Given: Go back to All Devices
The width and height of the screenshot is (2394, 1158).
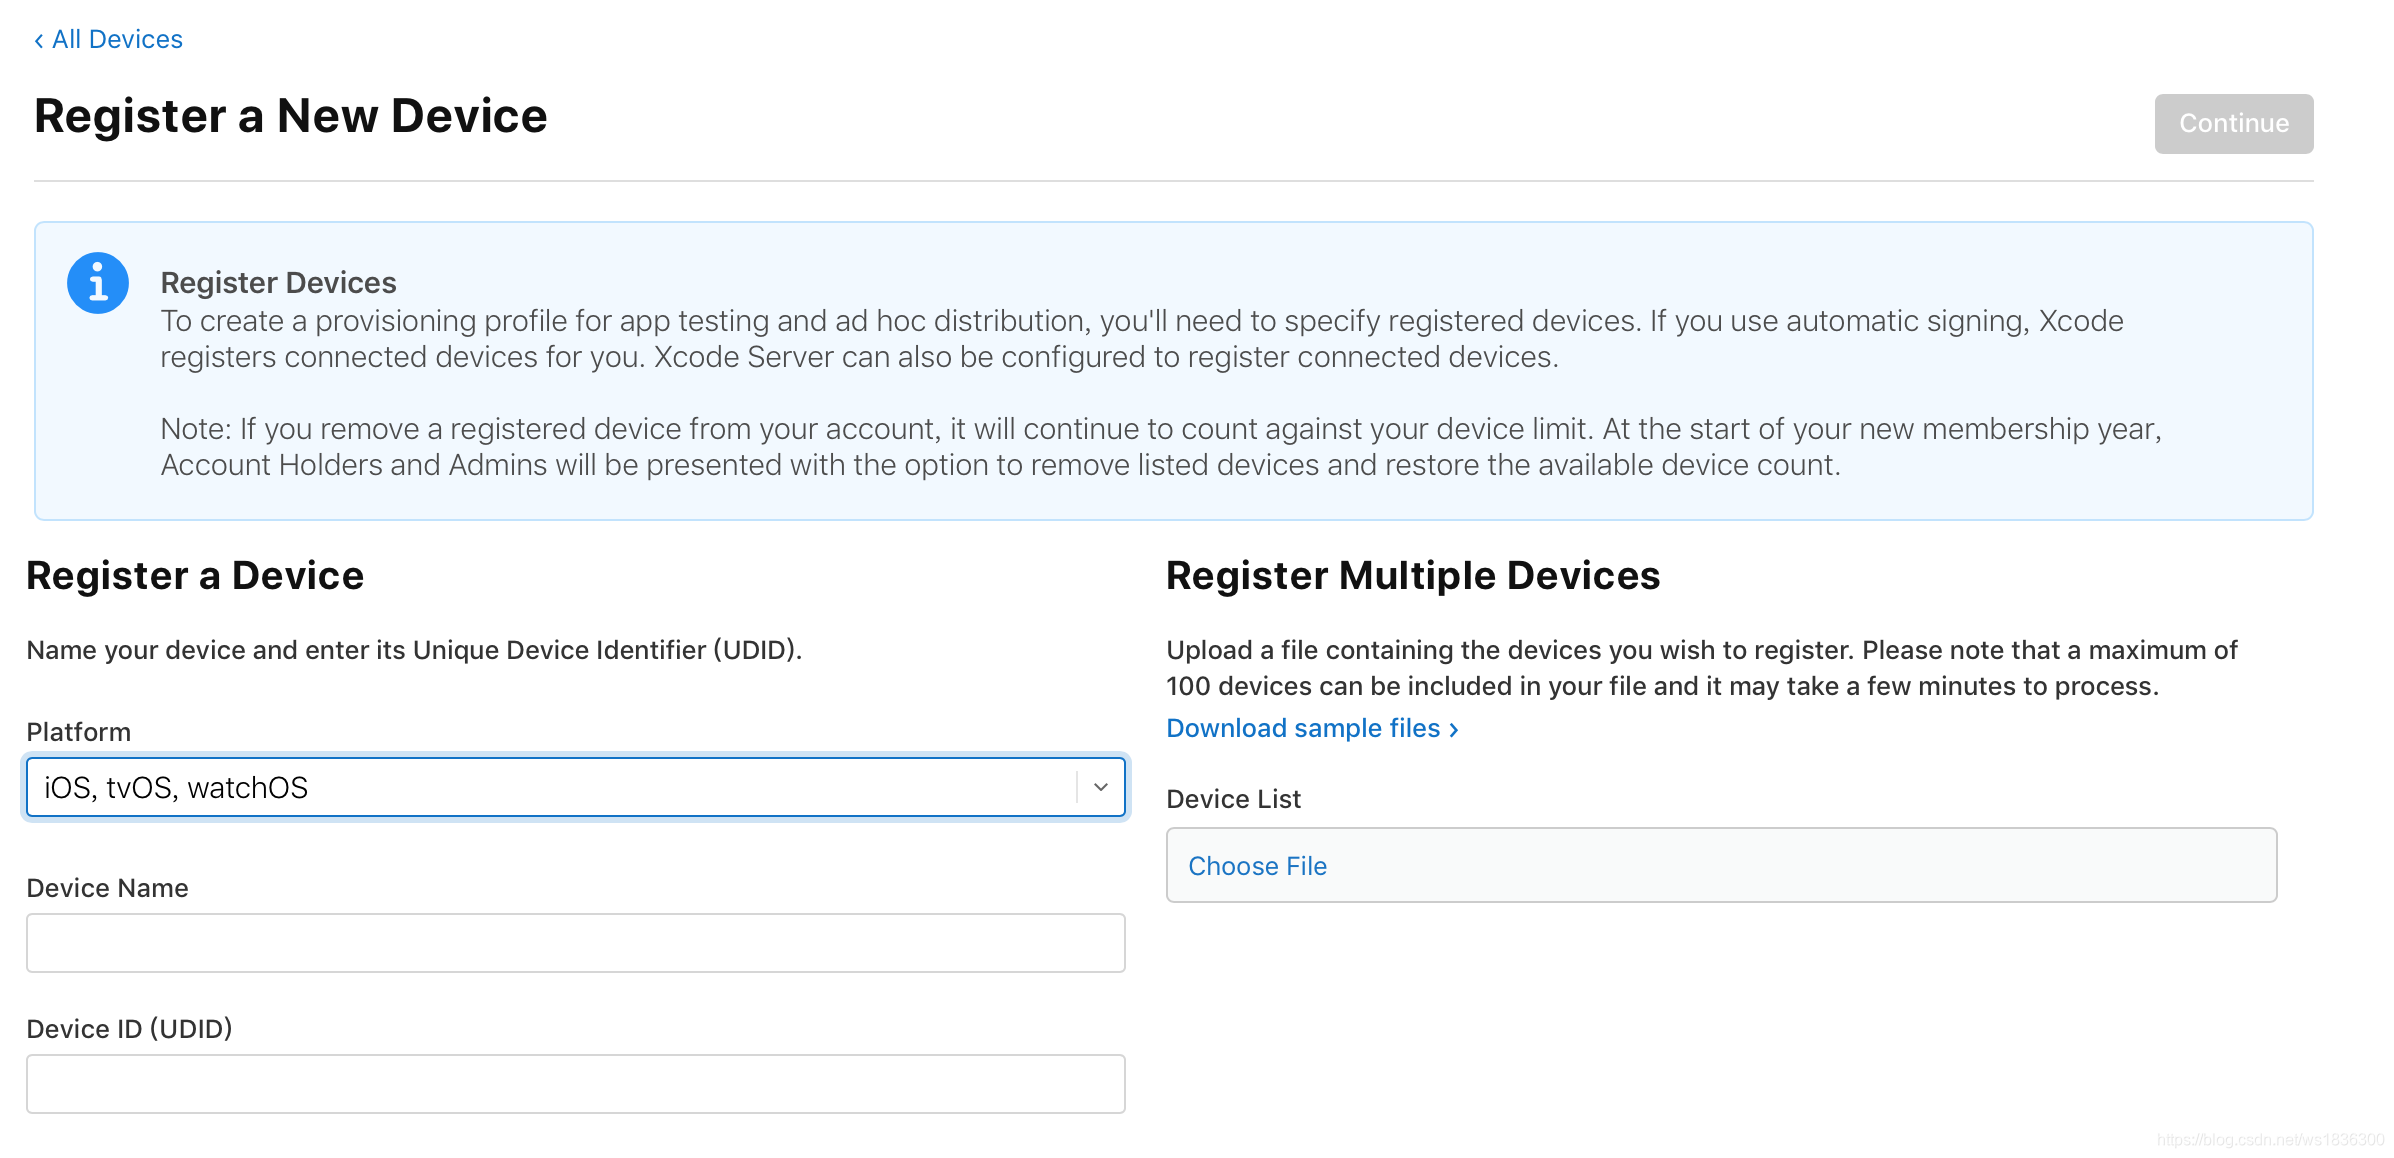Looking at the screenshot, I should 117,40.
